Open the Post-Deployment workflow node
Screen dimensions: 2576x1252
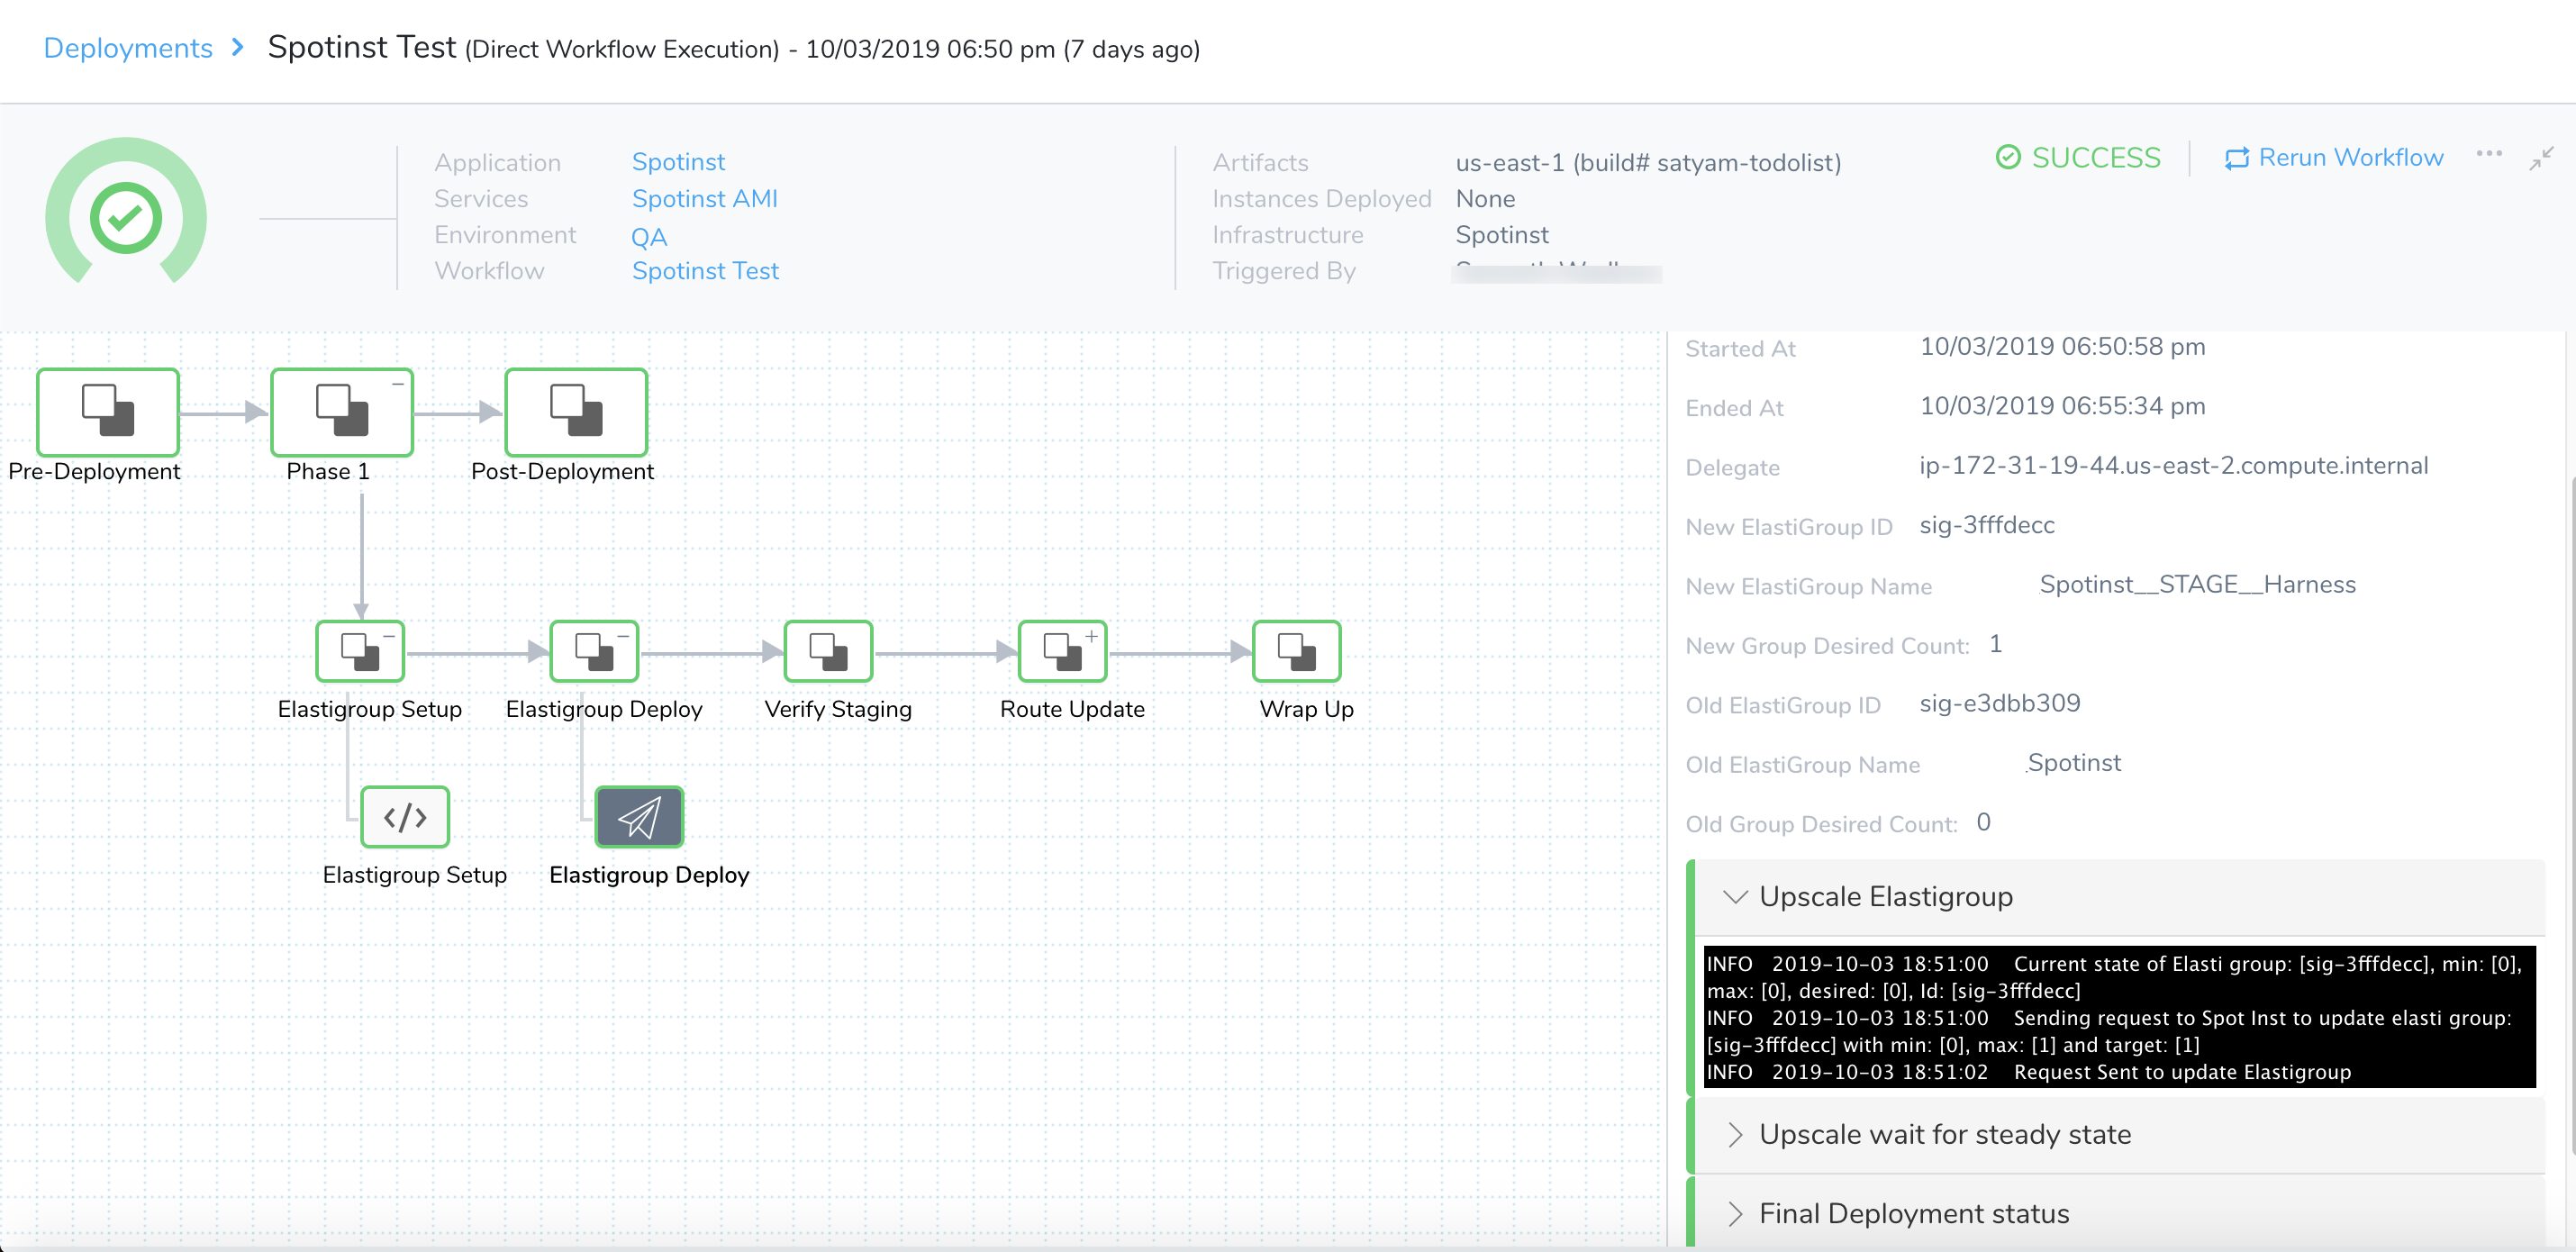pyautogui.click(x=576, y=412)
